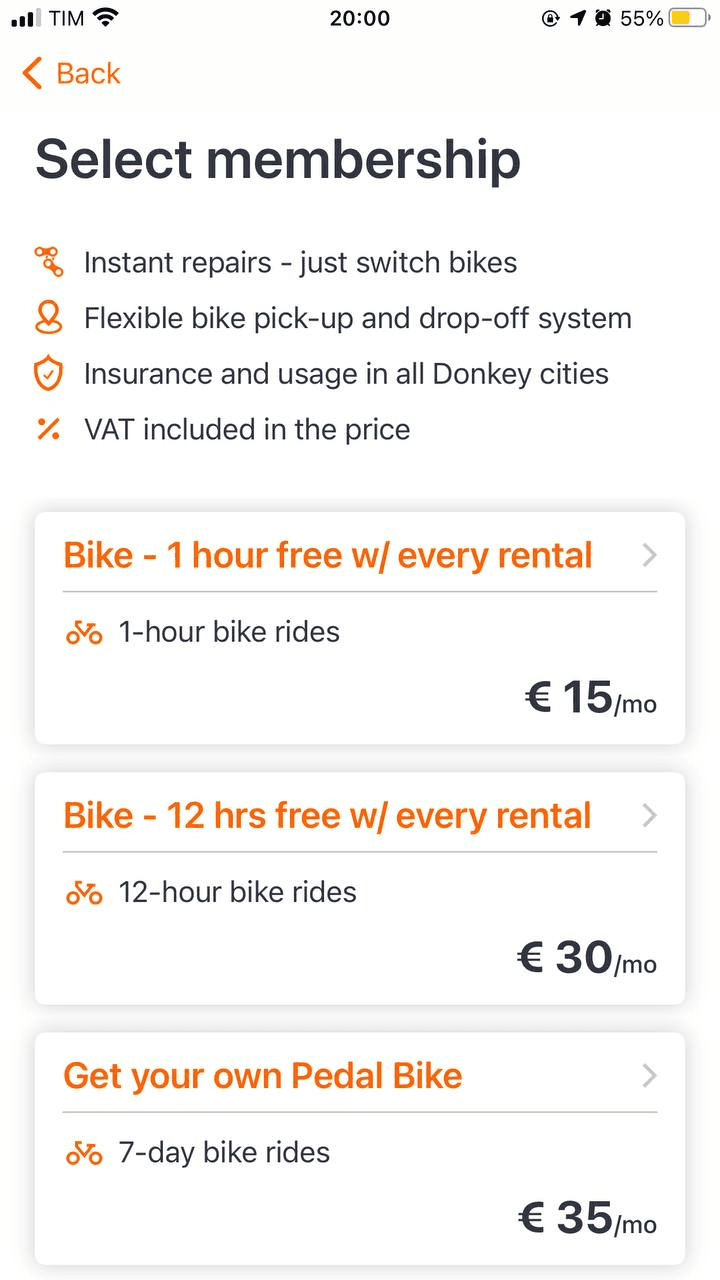The width and height of the screenshot is (720, 1280).
Task: Tap the bike icon beside 7-day rides
Action: pyautogui.click(x=84, y=1153)
